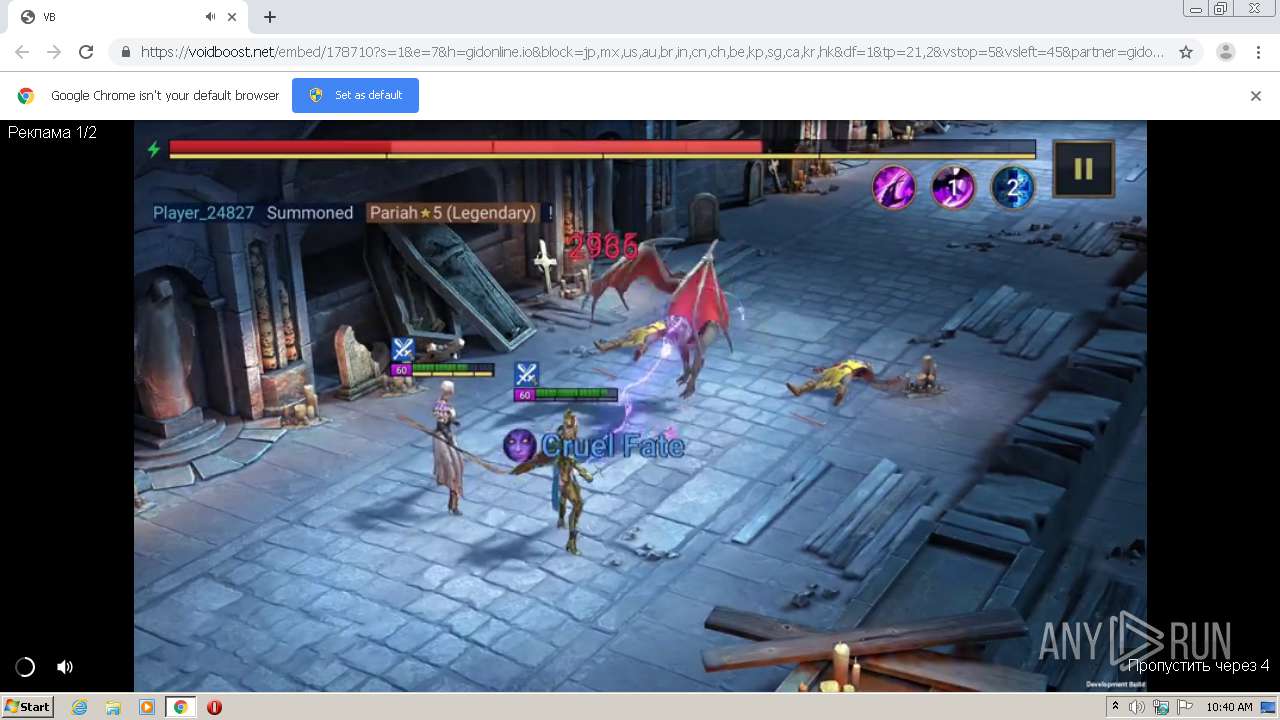Mute the video ad with speaker icon
Image resolution: width=1280 pixels, height=720 pixels.
coord(65,667)
